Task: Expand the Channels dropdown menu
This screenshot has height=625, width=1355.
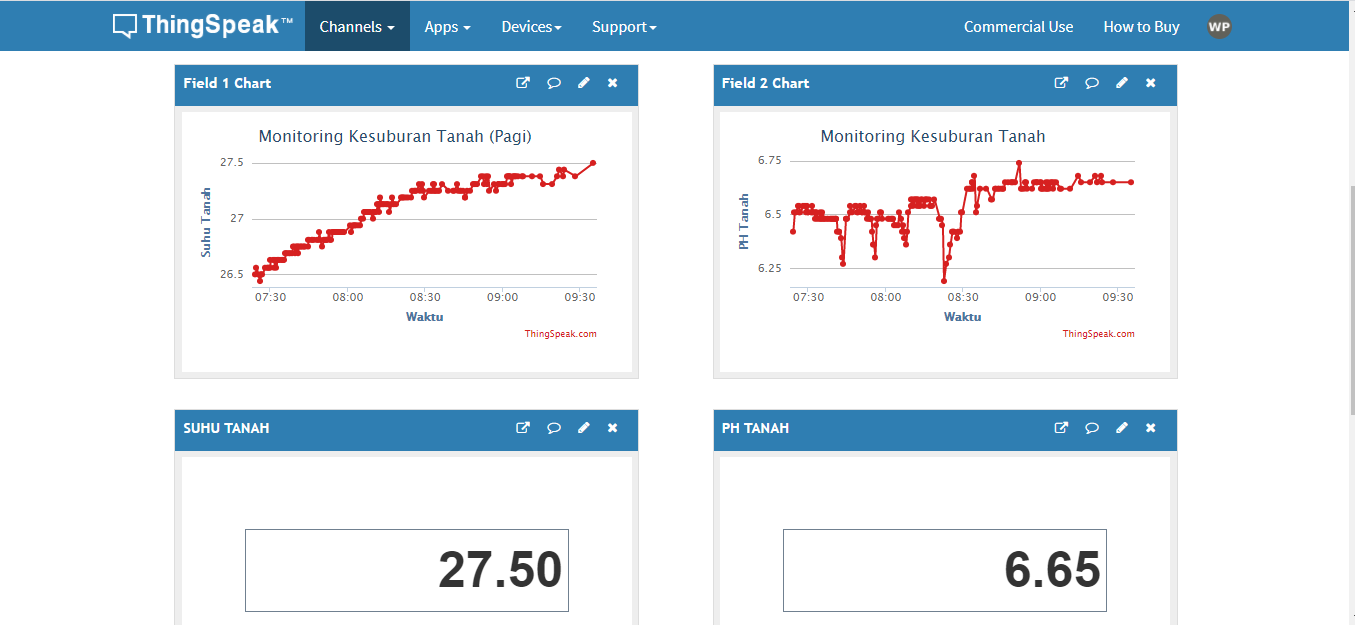Action: 357,27
